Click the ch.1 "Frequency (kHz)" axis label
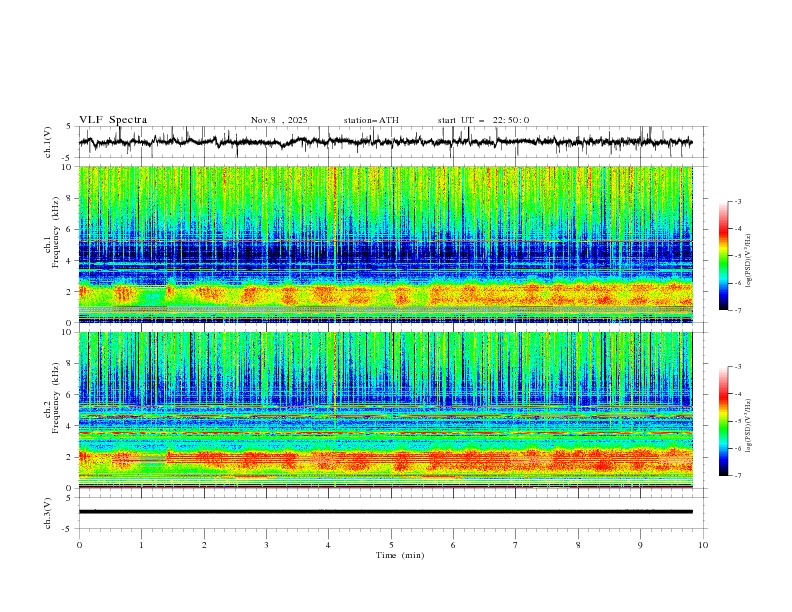 56,230
